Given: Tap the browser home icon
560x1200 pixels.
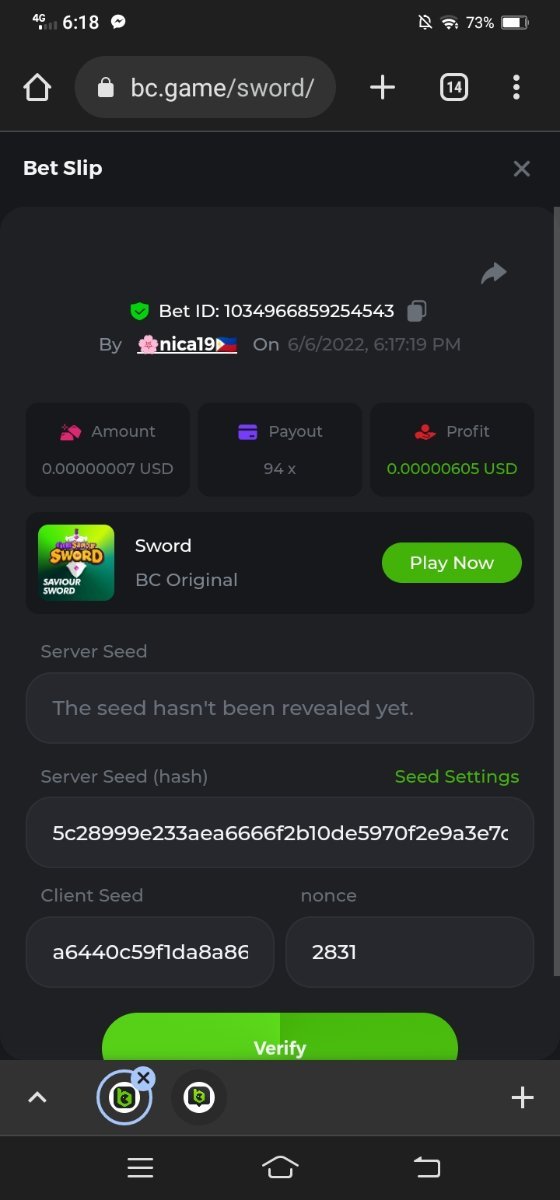Looking at the screenshot, I should [37, 88].
